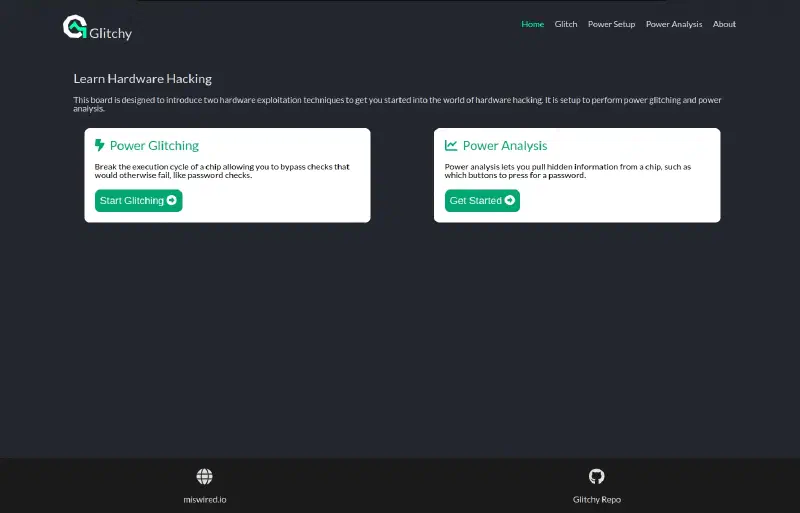
Task: Select the Power Glitching card heading
Action: [154, 145]
